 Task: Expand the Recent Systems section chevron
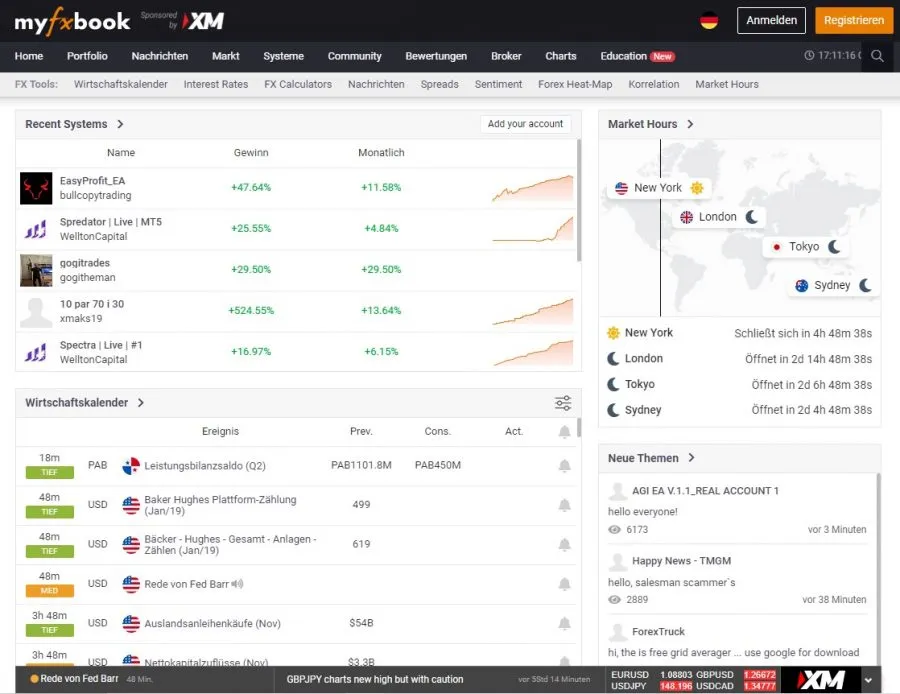(x=120, y=124)
